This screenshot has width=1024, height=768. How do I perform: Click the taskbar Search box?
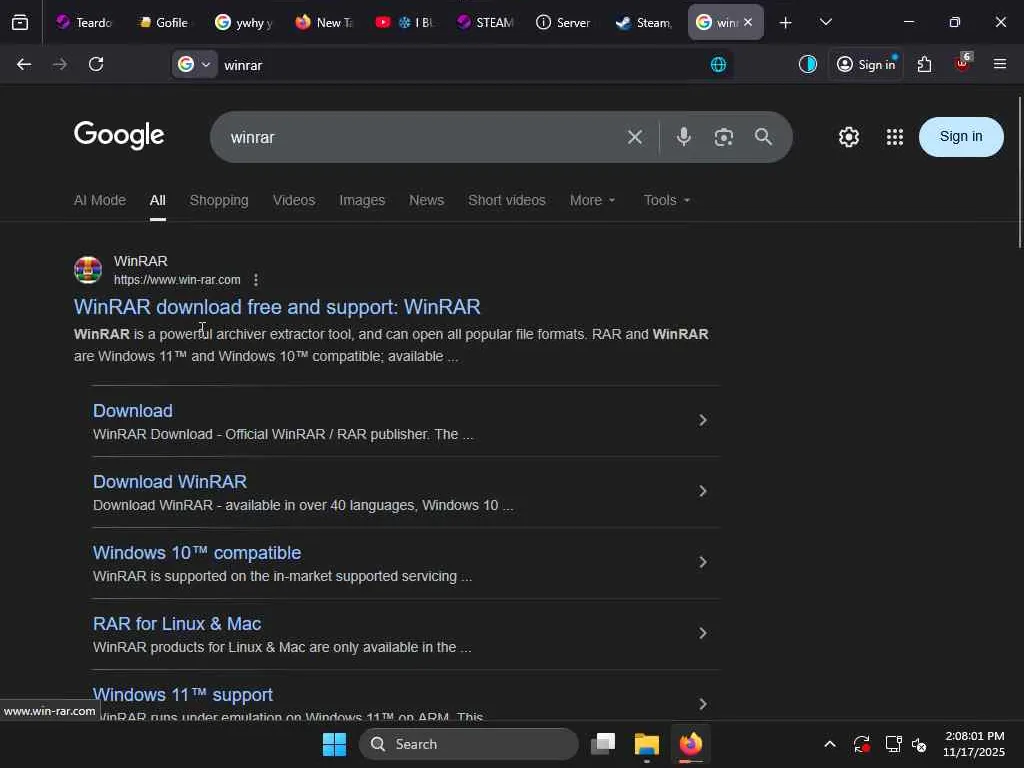point(468,744)
